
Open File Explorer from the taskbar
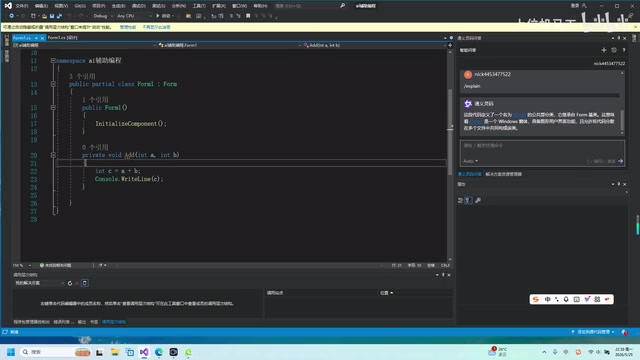(x=115, y=352)
